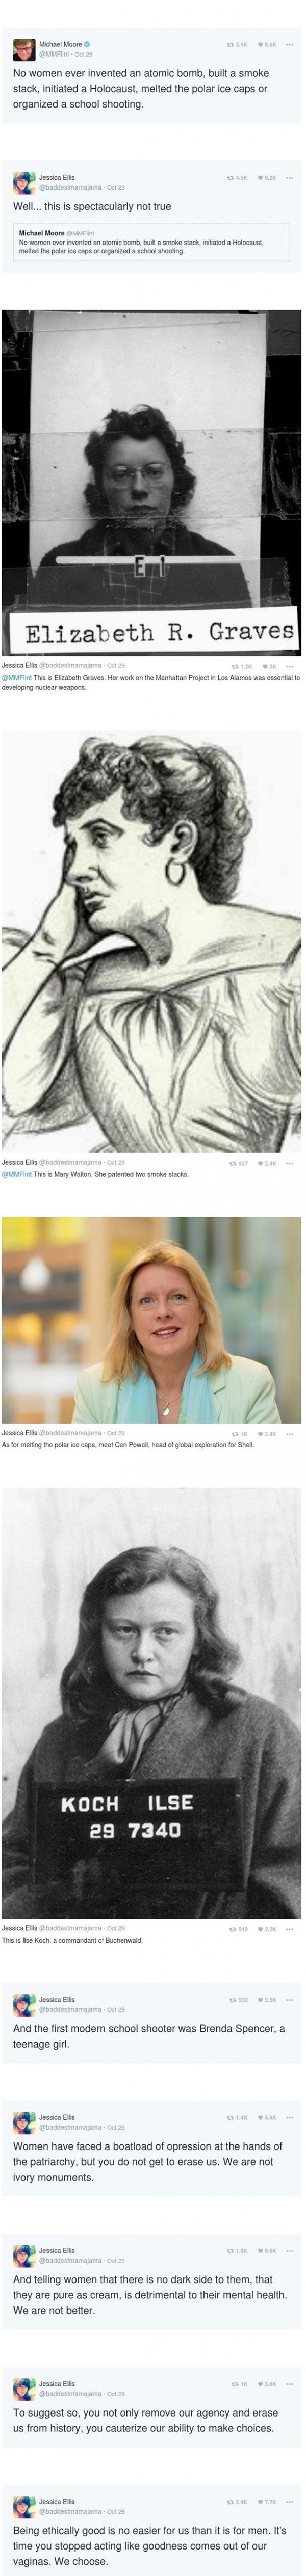Open the @baddestmamajama handle on 'ivory monuments' tweet
The height and width of the screenshot is (2576, 306).
70,2127
